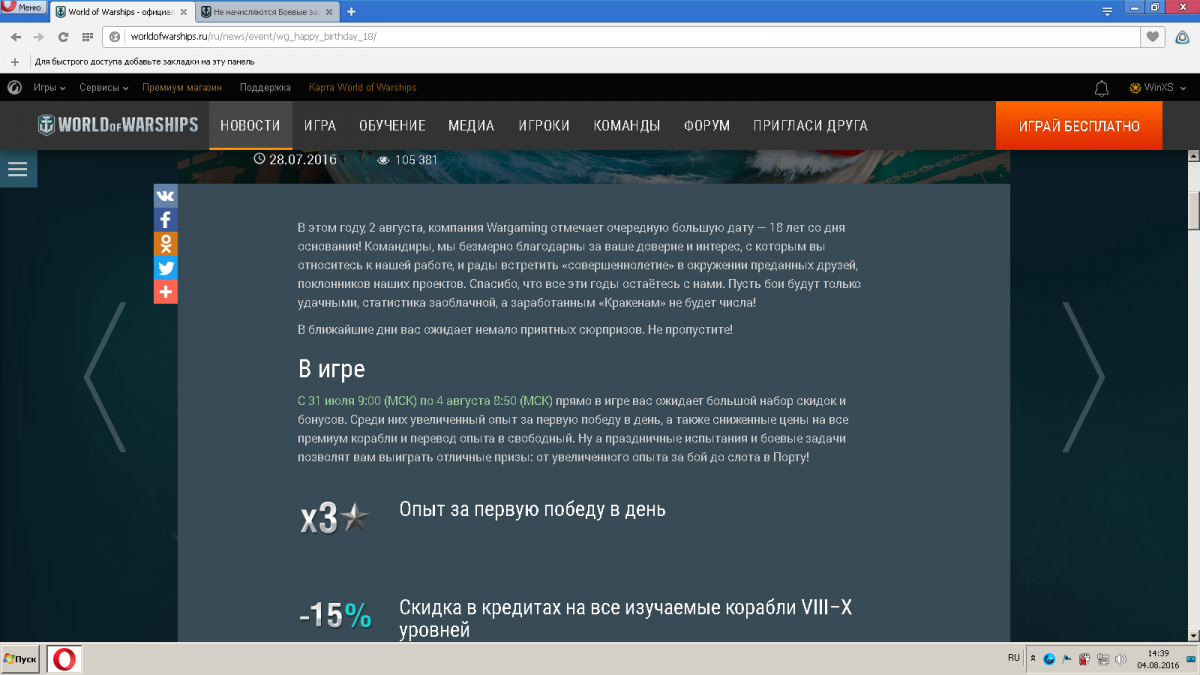Share the article on Odnoklassniki

tap(166, 244)
